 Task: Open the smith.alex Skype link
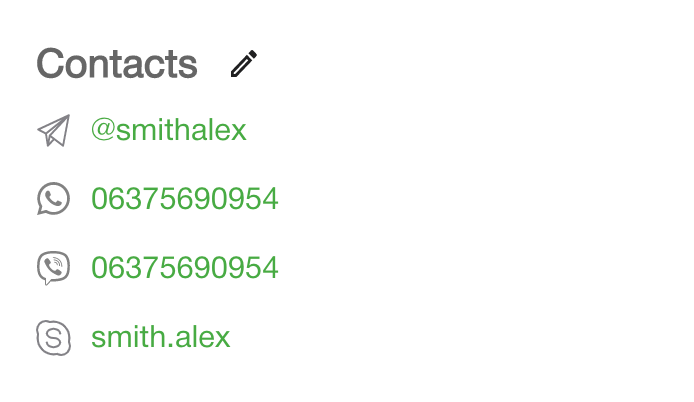[x=160, y=337]
